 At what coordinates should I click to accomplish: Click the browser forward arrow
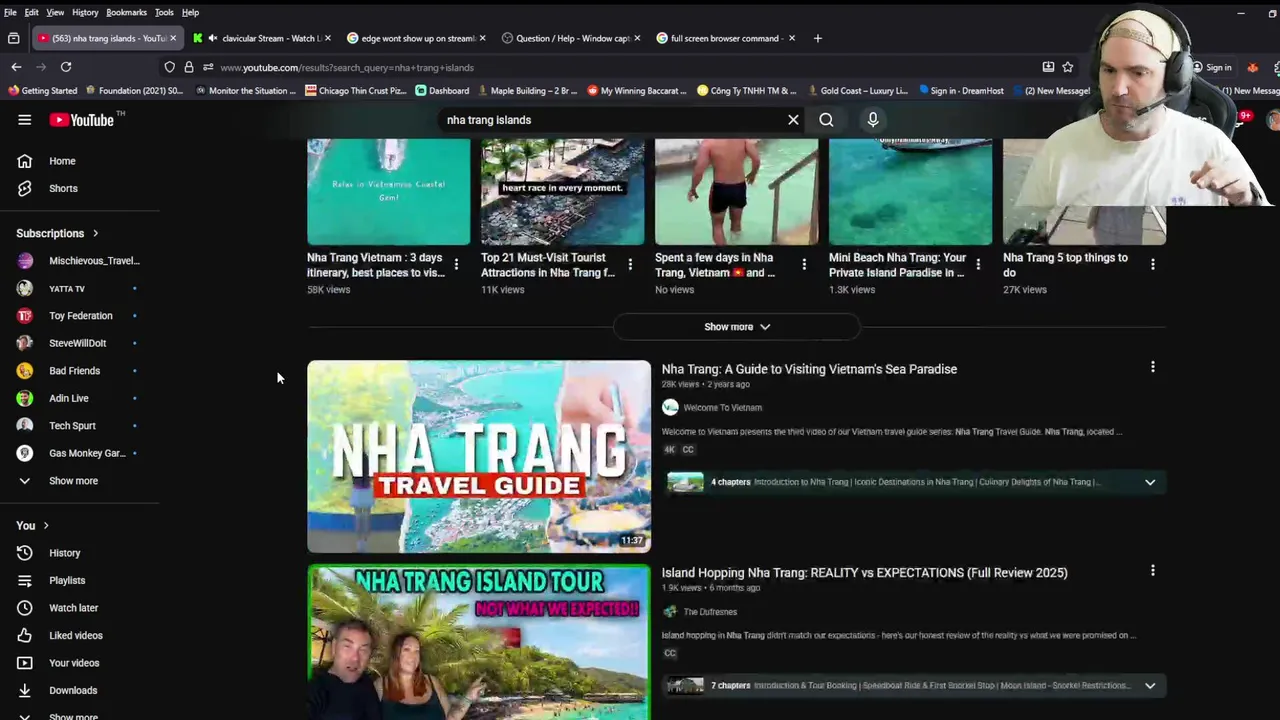click(x=41, y=67)
